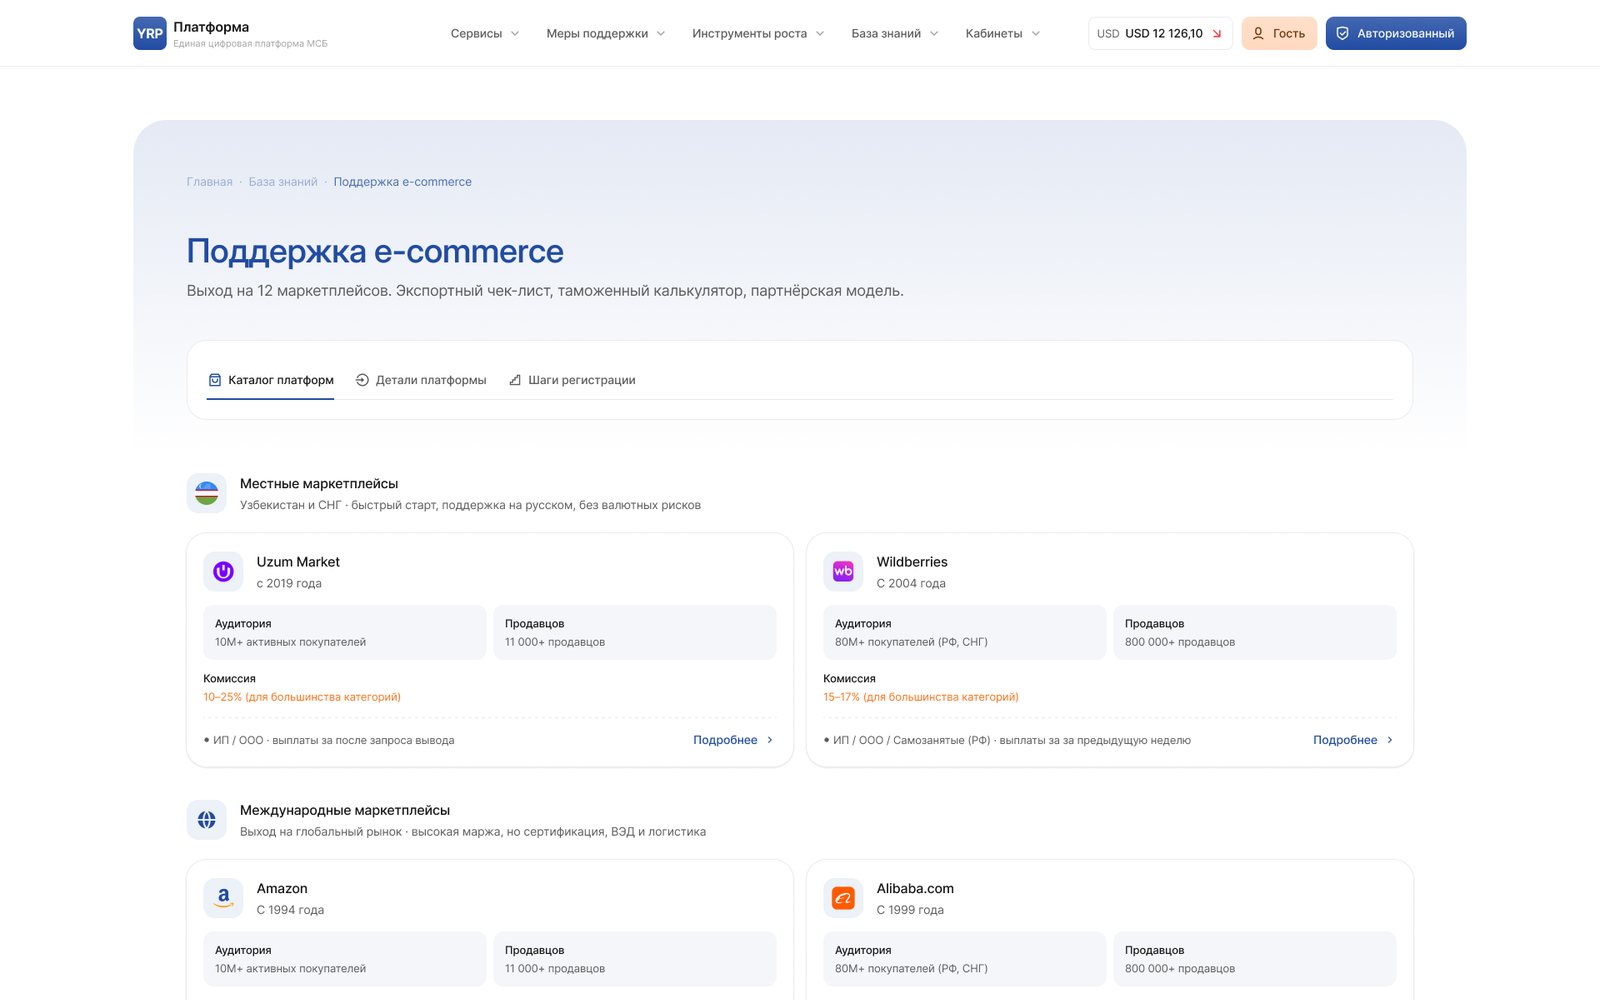Switch to the Каталог платформ tab
The image size is (1600, 1000).
pos(270,380)
